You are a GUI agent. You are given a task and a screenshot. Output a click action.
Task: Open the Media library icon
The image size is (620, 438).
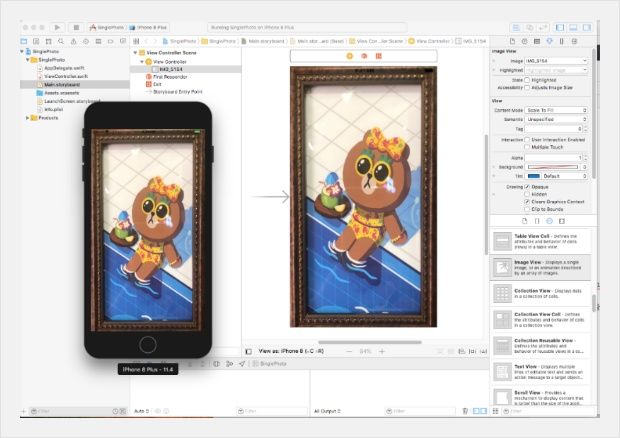coord(562,221)
